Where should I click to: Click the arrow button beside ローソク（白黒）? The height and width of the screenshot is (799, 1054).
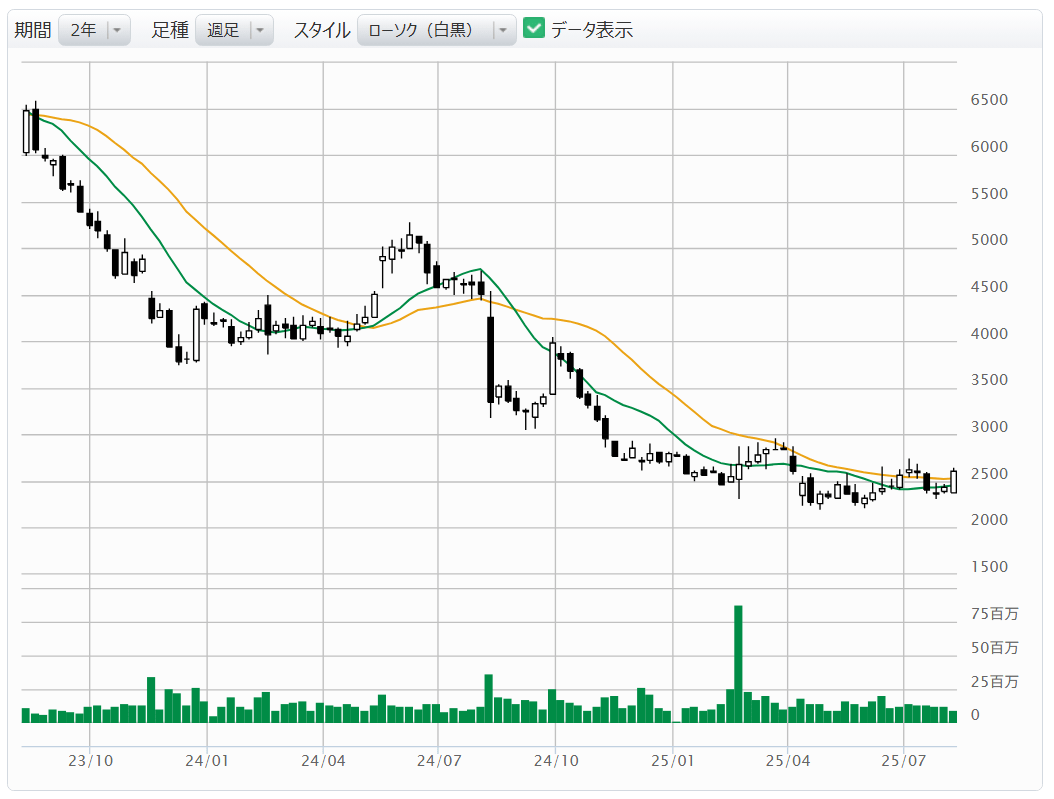503,30
